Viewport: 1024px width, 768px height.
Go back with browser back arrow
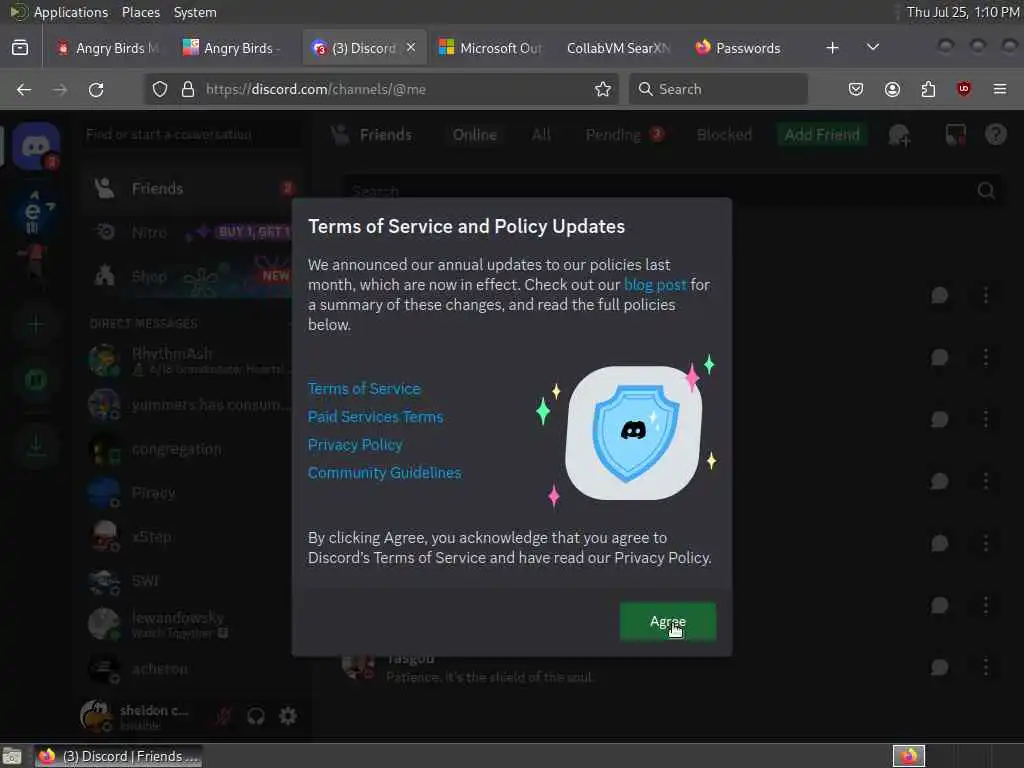(24, 89)
